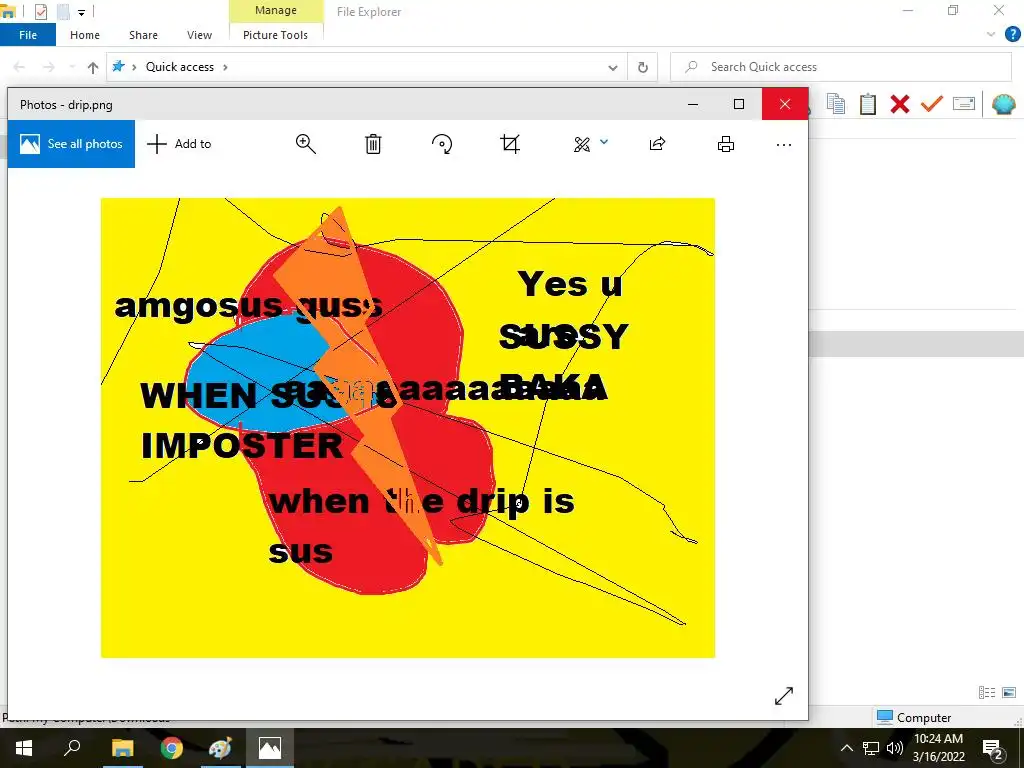The image size is (1024, 768).
Task: Open the File tab in File Explorer
Action: pyautogui.click(x=27, y=35)
